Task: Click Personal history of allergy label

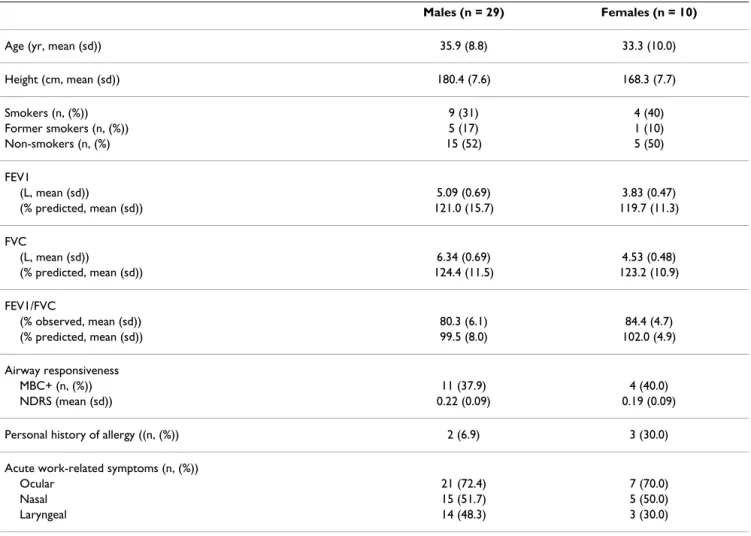Action: coord(91,435)
